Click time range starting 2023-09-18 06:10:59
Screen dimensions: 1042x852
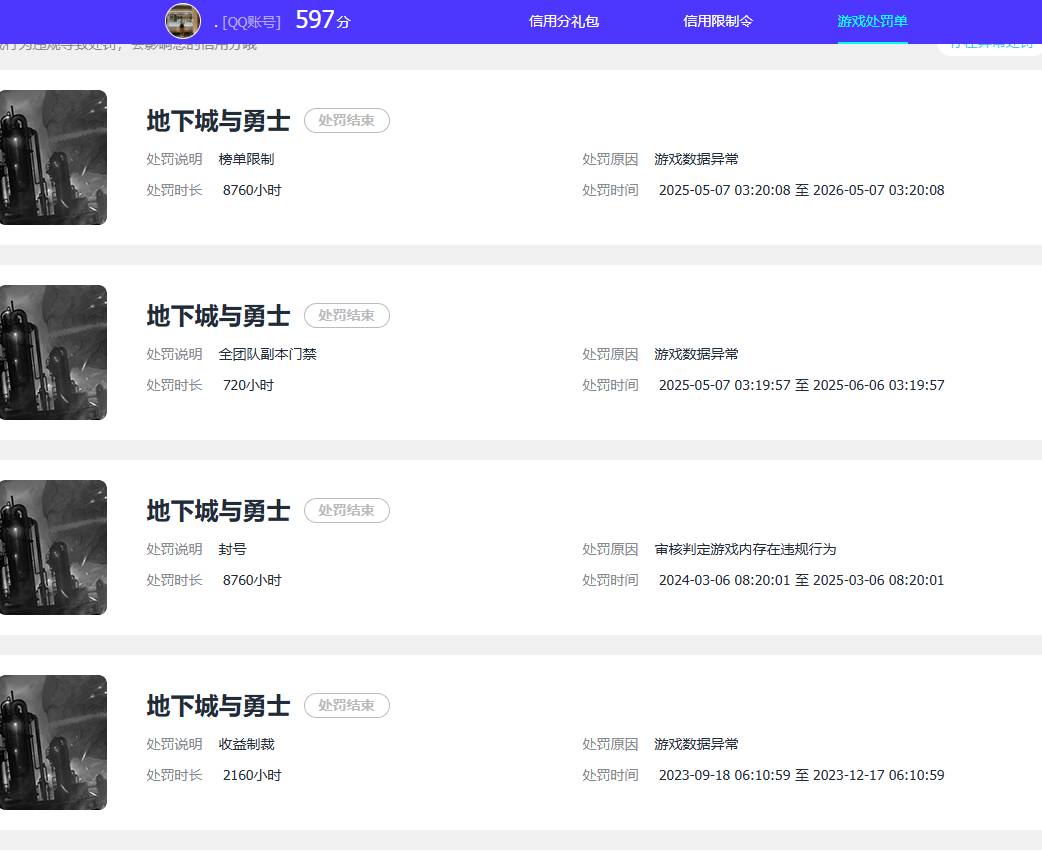801,776
